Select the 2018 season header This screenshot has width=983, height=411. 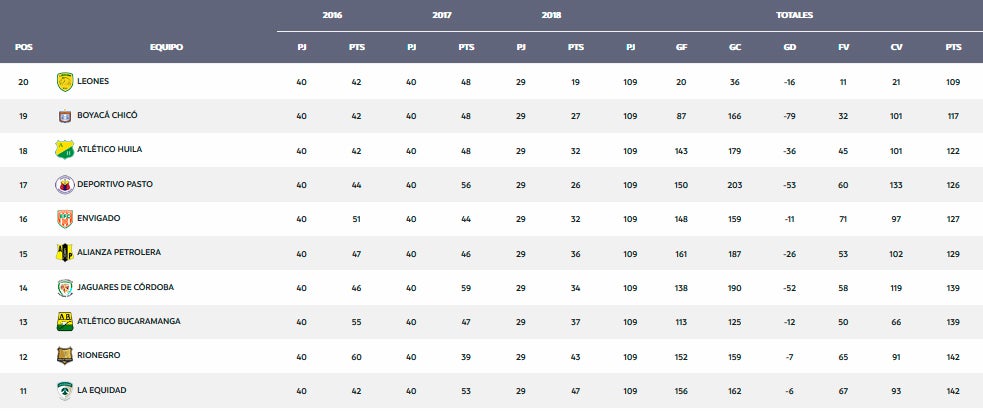click(x=551, y=16)
